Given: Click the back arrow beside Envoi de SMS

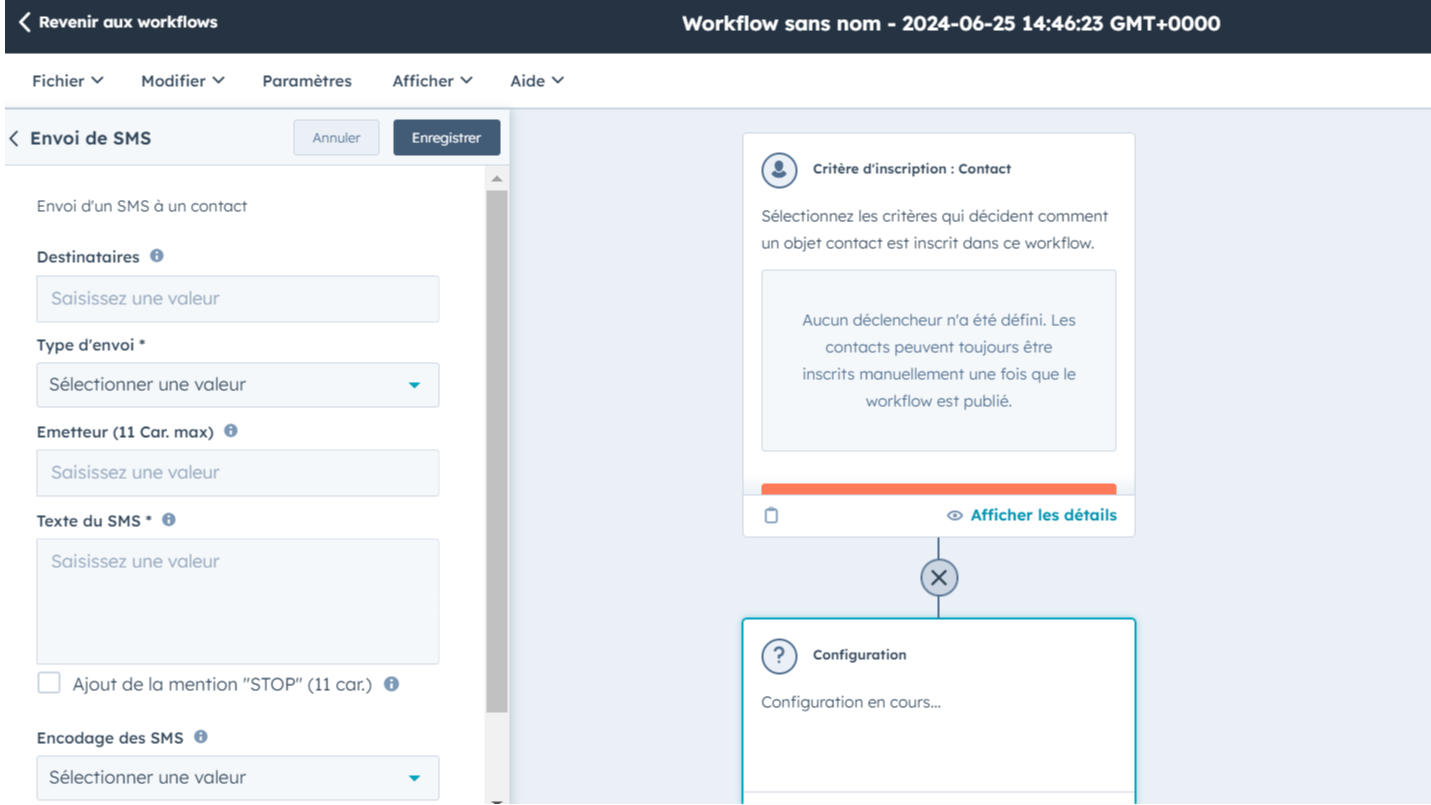Looking at the screenshot, I should [x=14, y=138].
